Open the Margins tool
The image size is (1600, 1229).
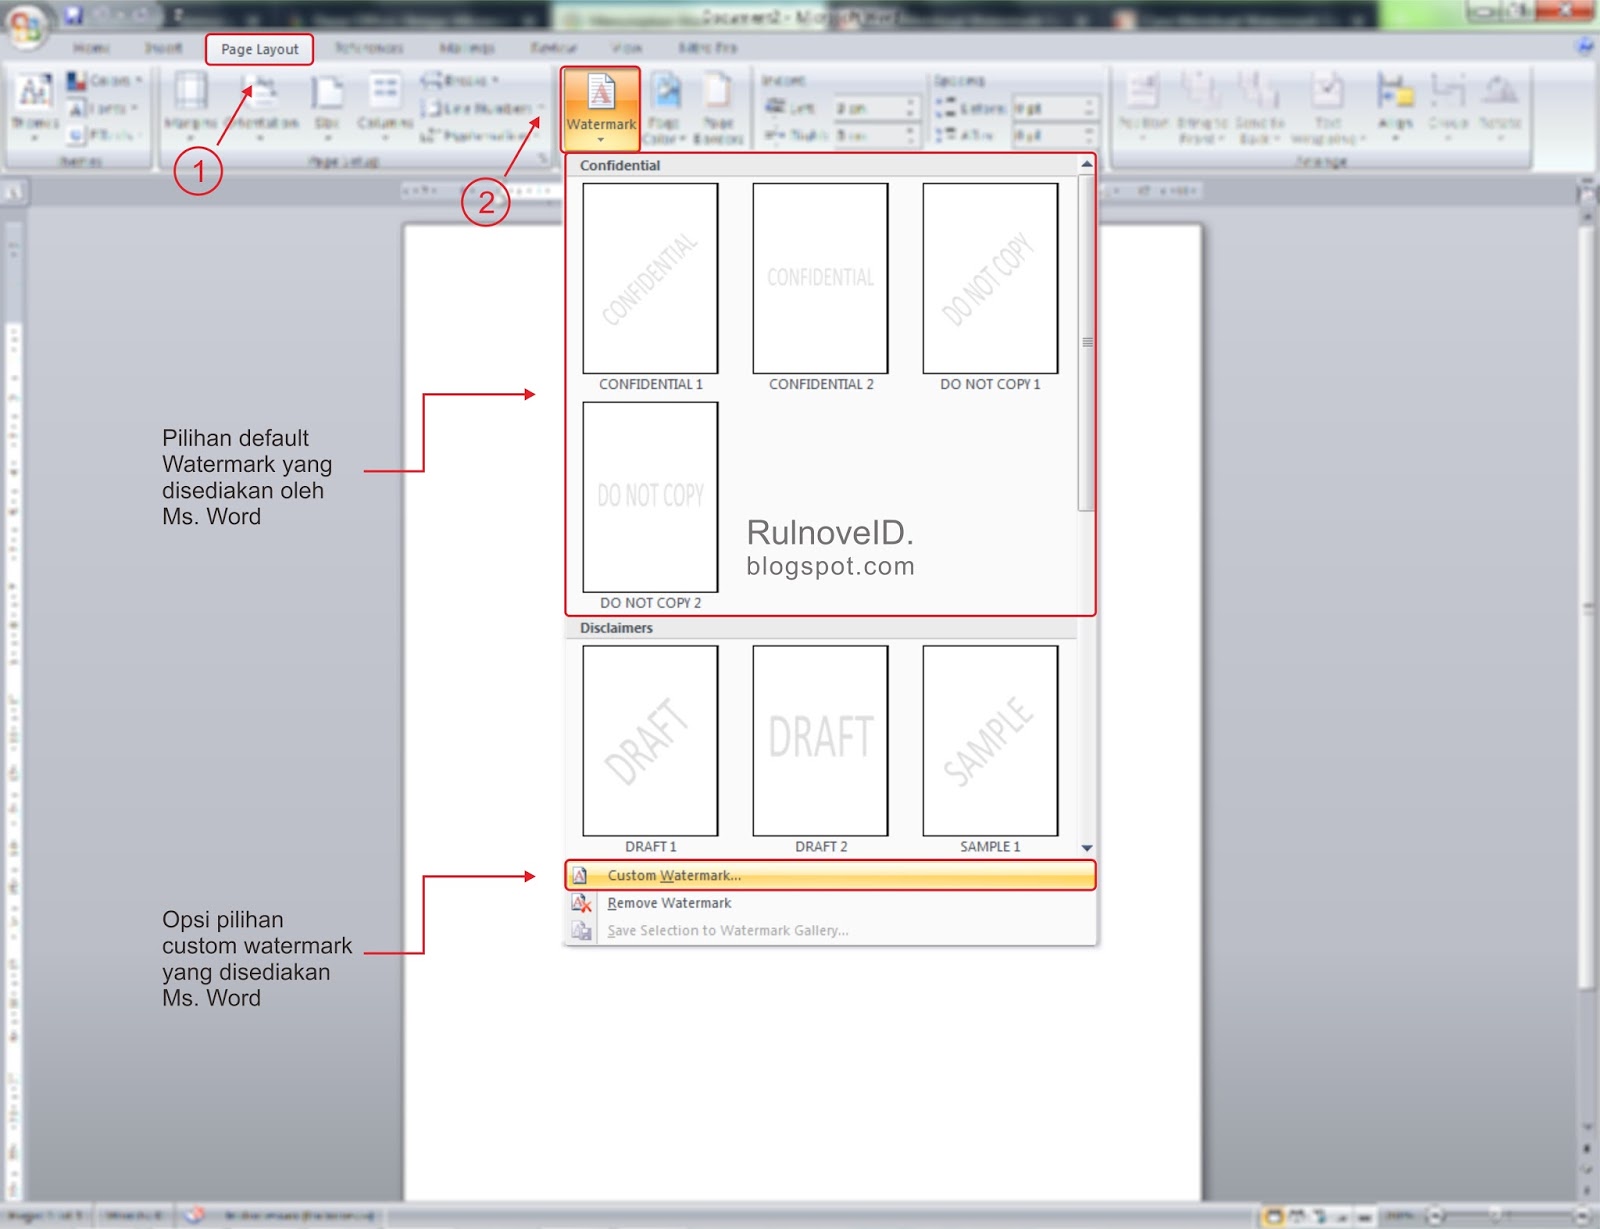click(x=190, y=105)
